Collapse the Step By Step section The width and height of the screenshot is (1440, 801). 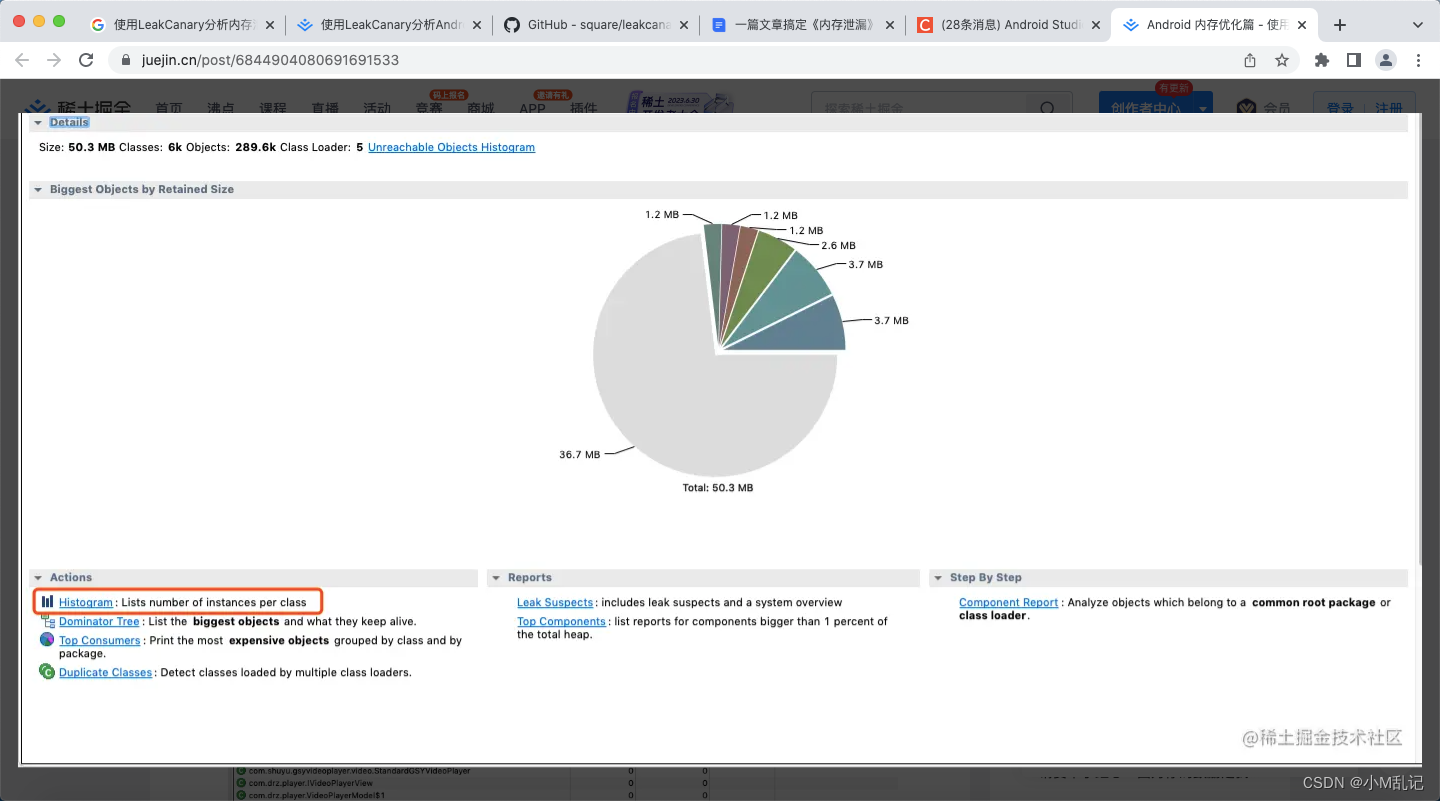[x=937, y=578]
